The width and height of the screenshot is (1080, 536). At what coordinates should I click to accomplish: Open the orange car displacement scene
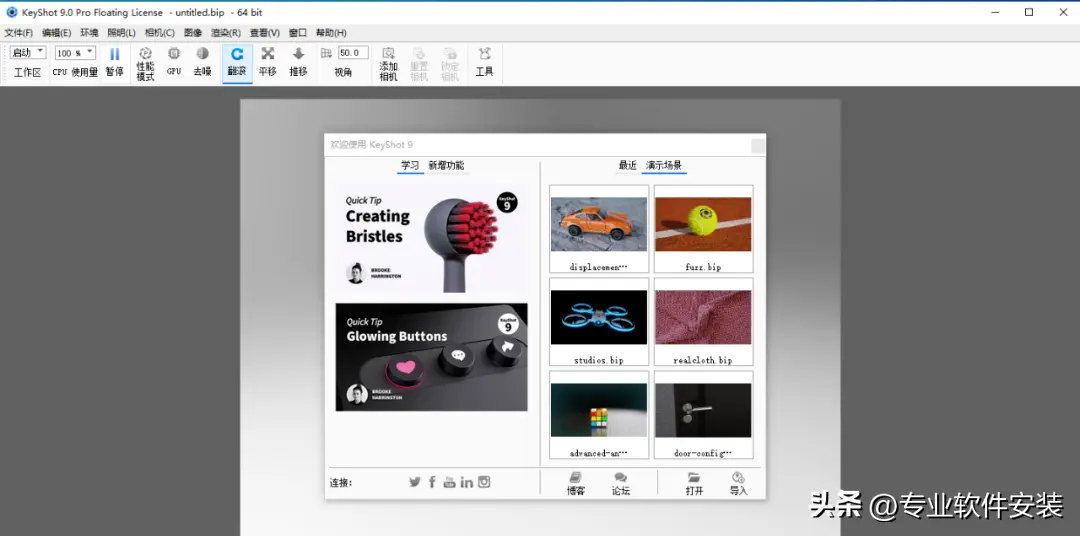(599, 229)
